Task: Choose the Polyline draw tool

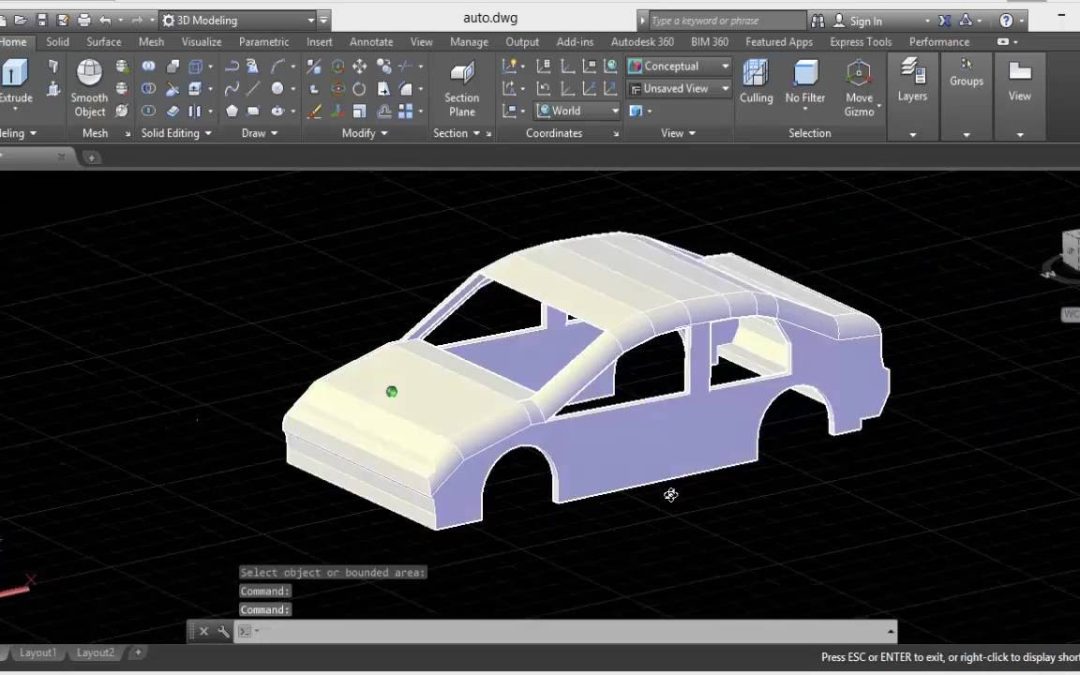Action: click(232, 66)
